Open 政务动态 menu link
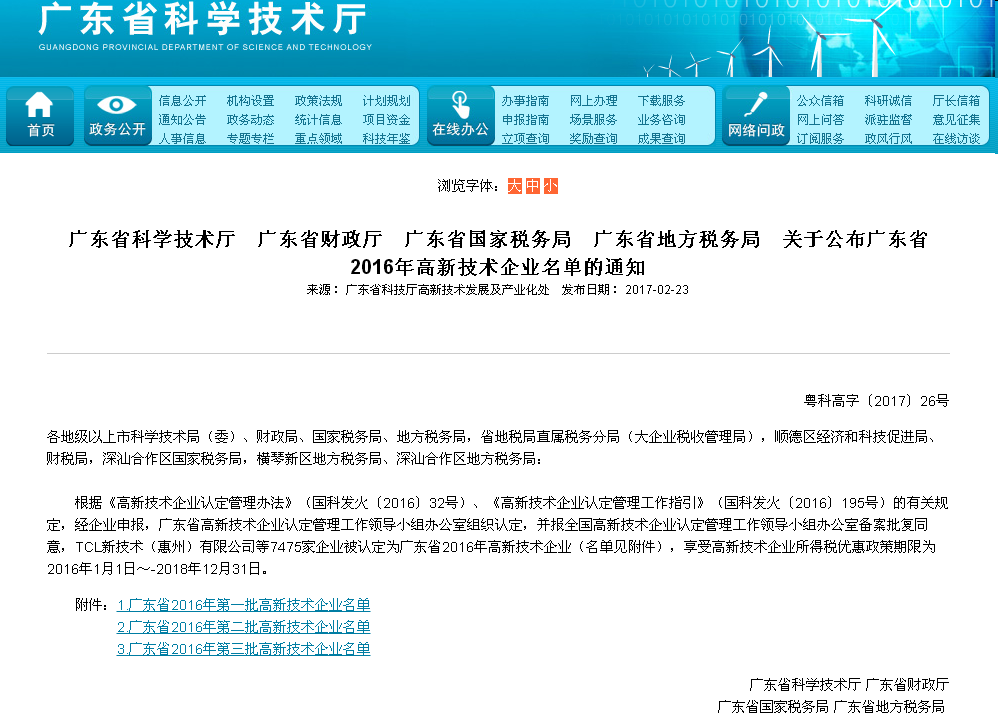The height and width of the screenshot is (715, 998). [x=250, y=120]
